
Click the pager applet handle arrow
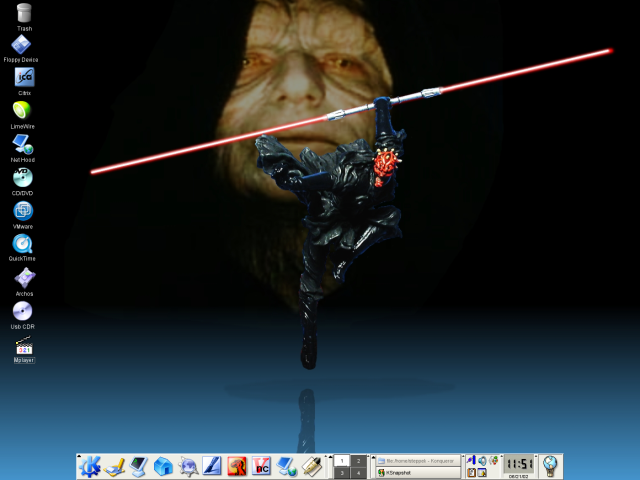tap(330, 457)
